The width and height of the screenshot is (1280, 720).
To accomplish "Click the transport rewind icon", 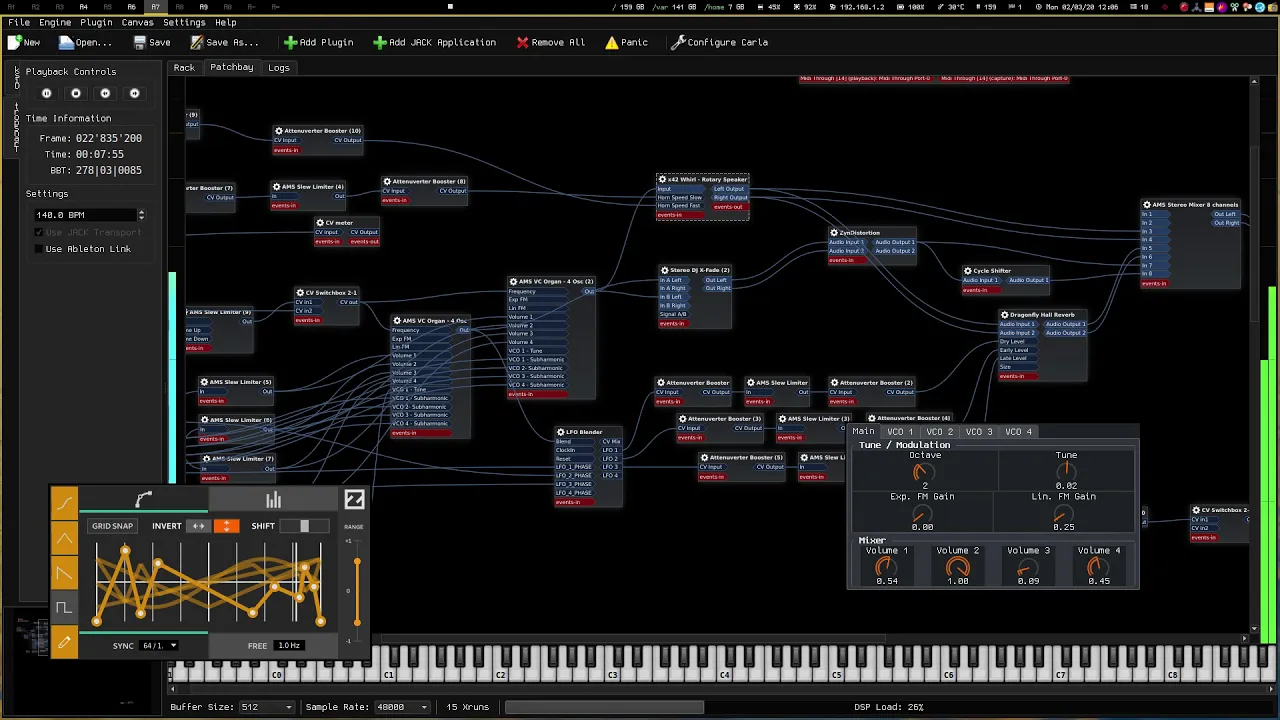I will point(105,93).
